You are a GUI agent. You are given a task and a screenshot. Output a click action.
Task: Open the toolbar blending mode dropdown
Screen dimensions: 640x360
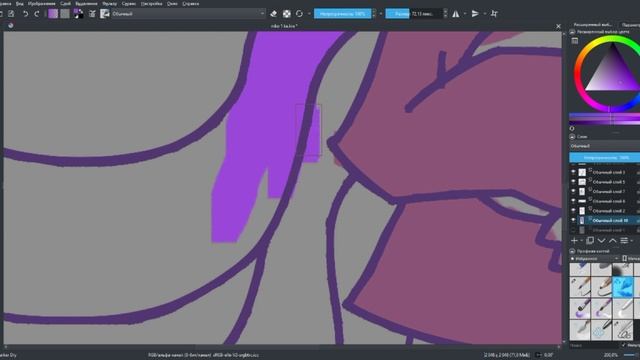click(188, 14)
